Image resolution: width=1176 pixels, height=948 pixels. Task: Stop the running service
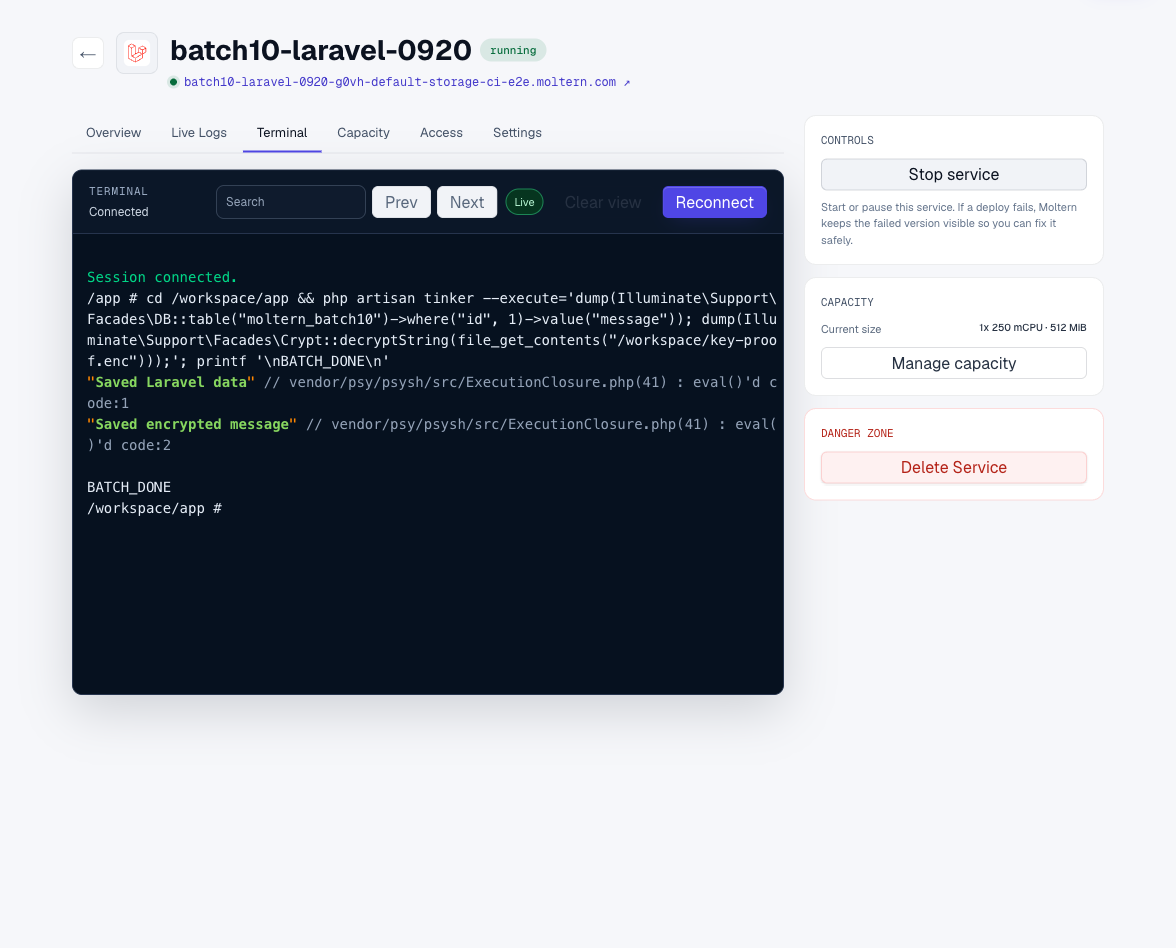pyautogui.click(x=953, y=174)
